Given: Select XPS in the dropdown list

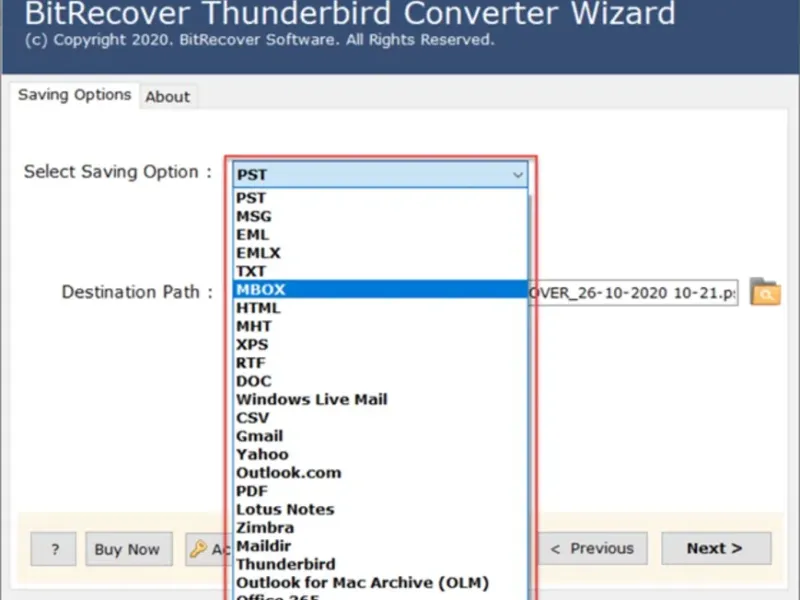Looking at the screenshot, I should click(380, 345).
